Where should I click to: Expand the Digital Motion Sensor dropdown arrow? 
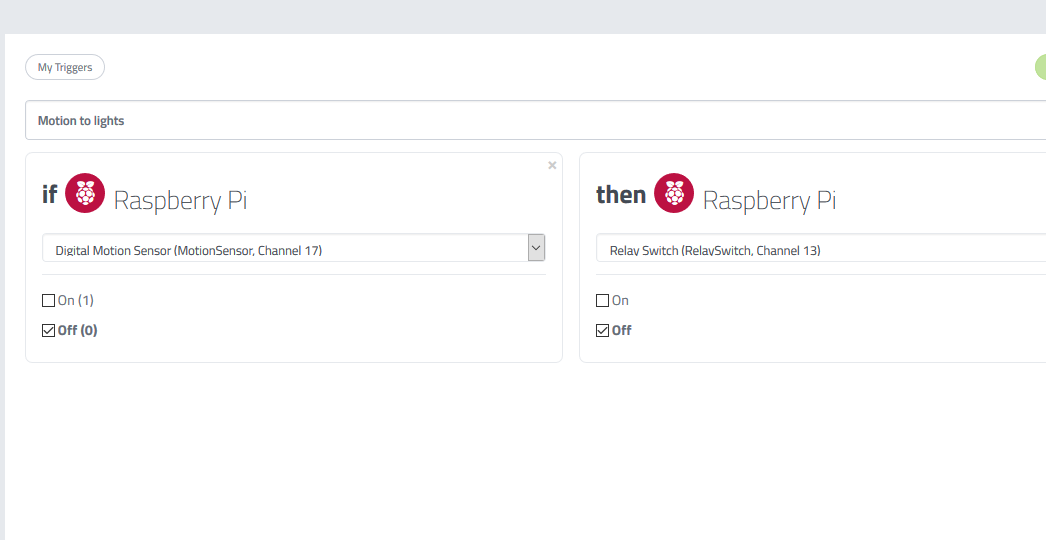(536, 248)
